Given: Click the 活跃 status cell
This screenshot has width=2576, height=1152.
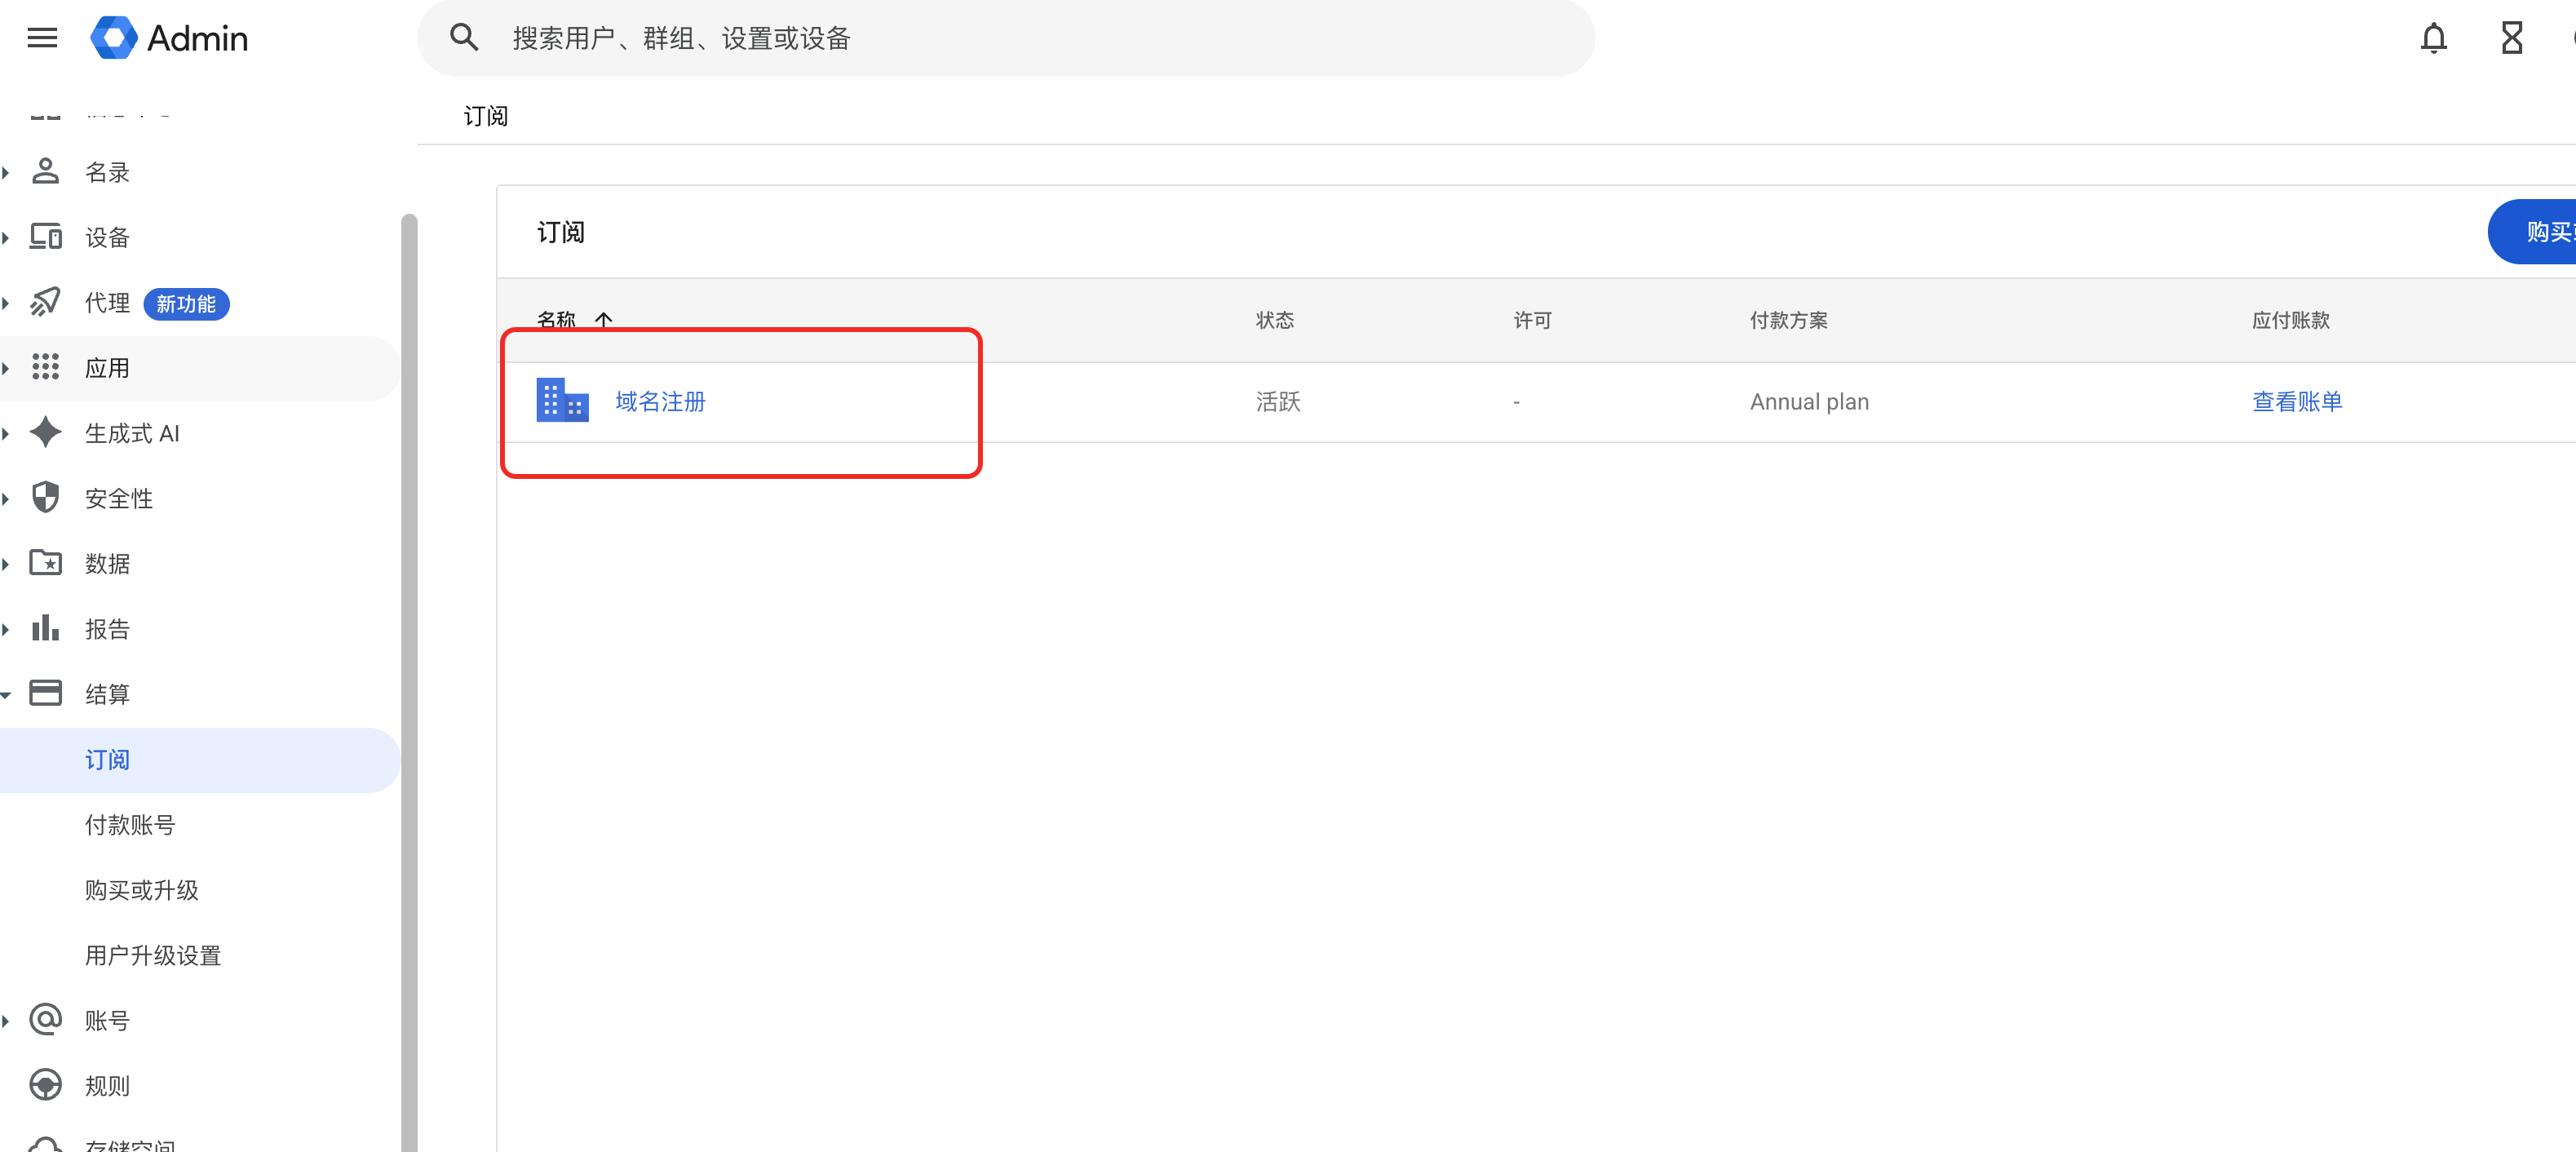Looking at the screenshot, I should pos(1278,401).
